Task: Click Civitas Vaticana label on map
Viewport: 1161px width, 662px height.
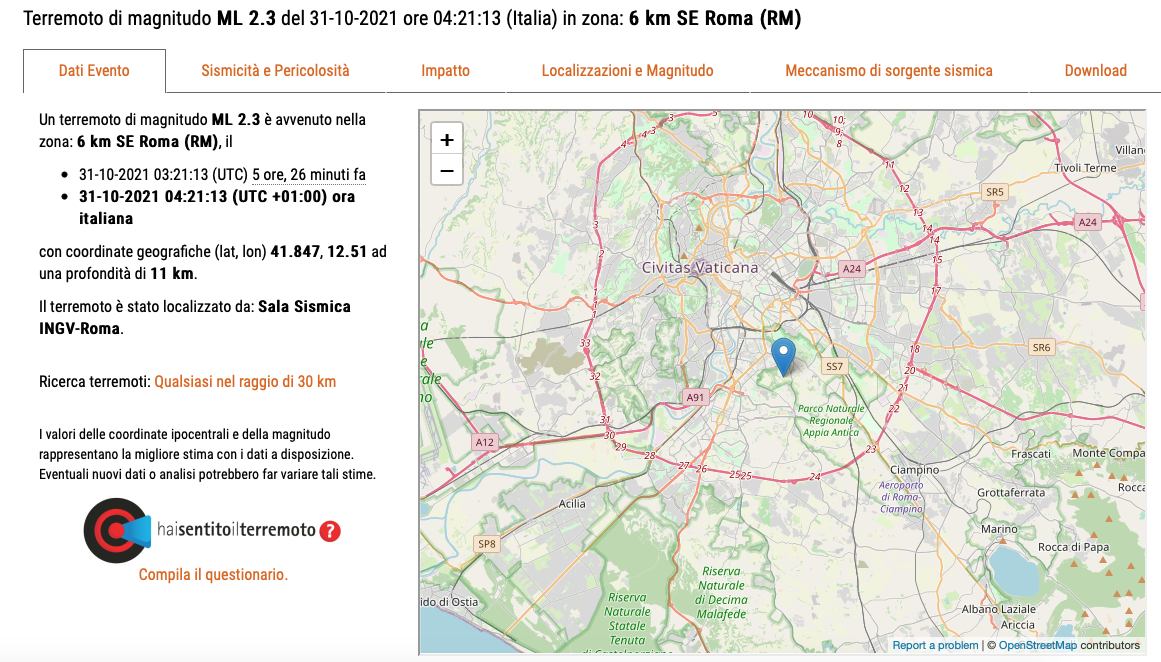Action: coord(700,267)
